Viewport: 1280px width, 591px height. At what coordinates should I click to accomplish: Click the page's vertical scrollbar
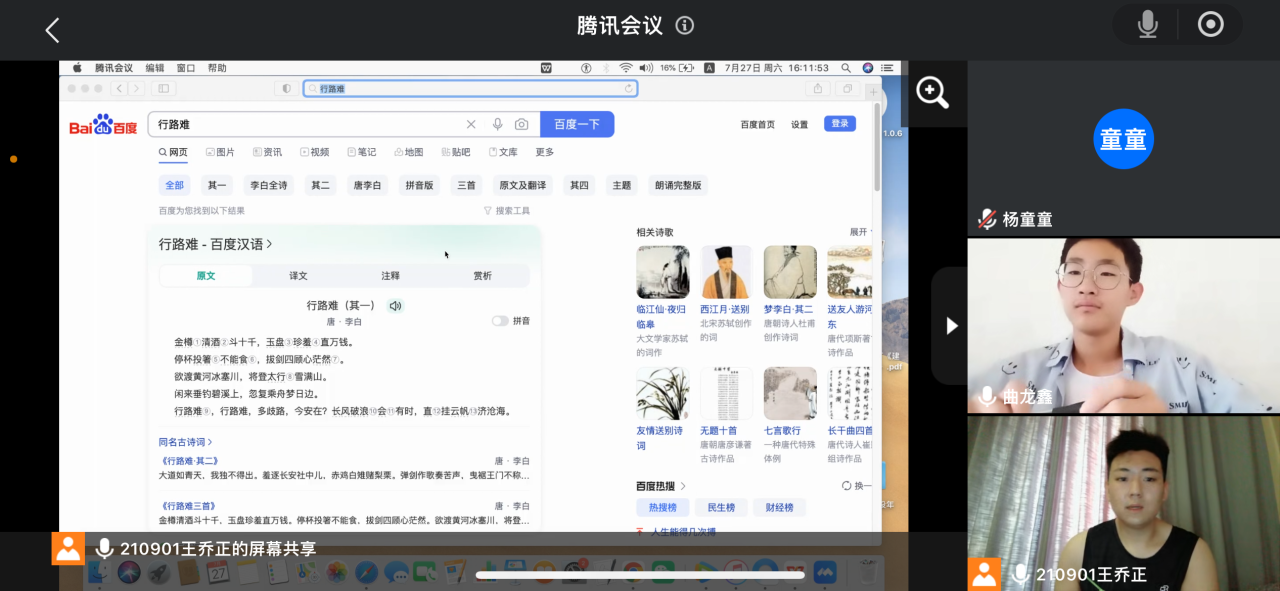point(877,150)
